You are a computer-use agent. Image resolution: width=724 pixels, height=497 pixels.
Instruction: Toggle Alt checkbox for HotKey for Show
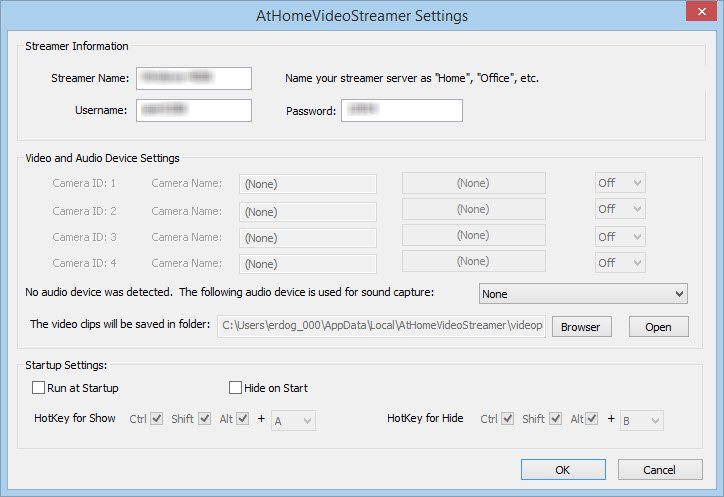(243, 418)
